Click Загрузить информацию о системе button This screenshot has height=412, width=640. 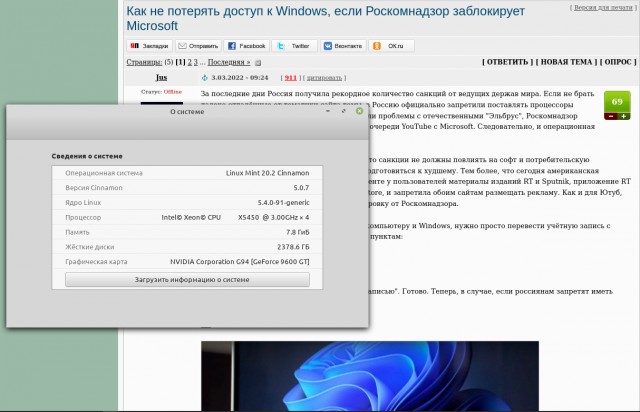[x=187, y=280]
